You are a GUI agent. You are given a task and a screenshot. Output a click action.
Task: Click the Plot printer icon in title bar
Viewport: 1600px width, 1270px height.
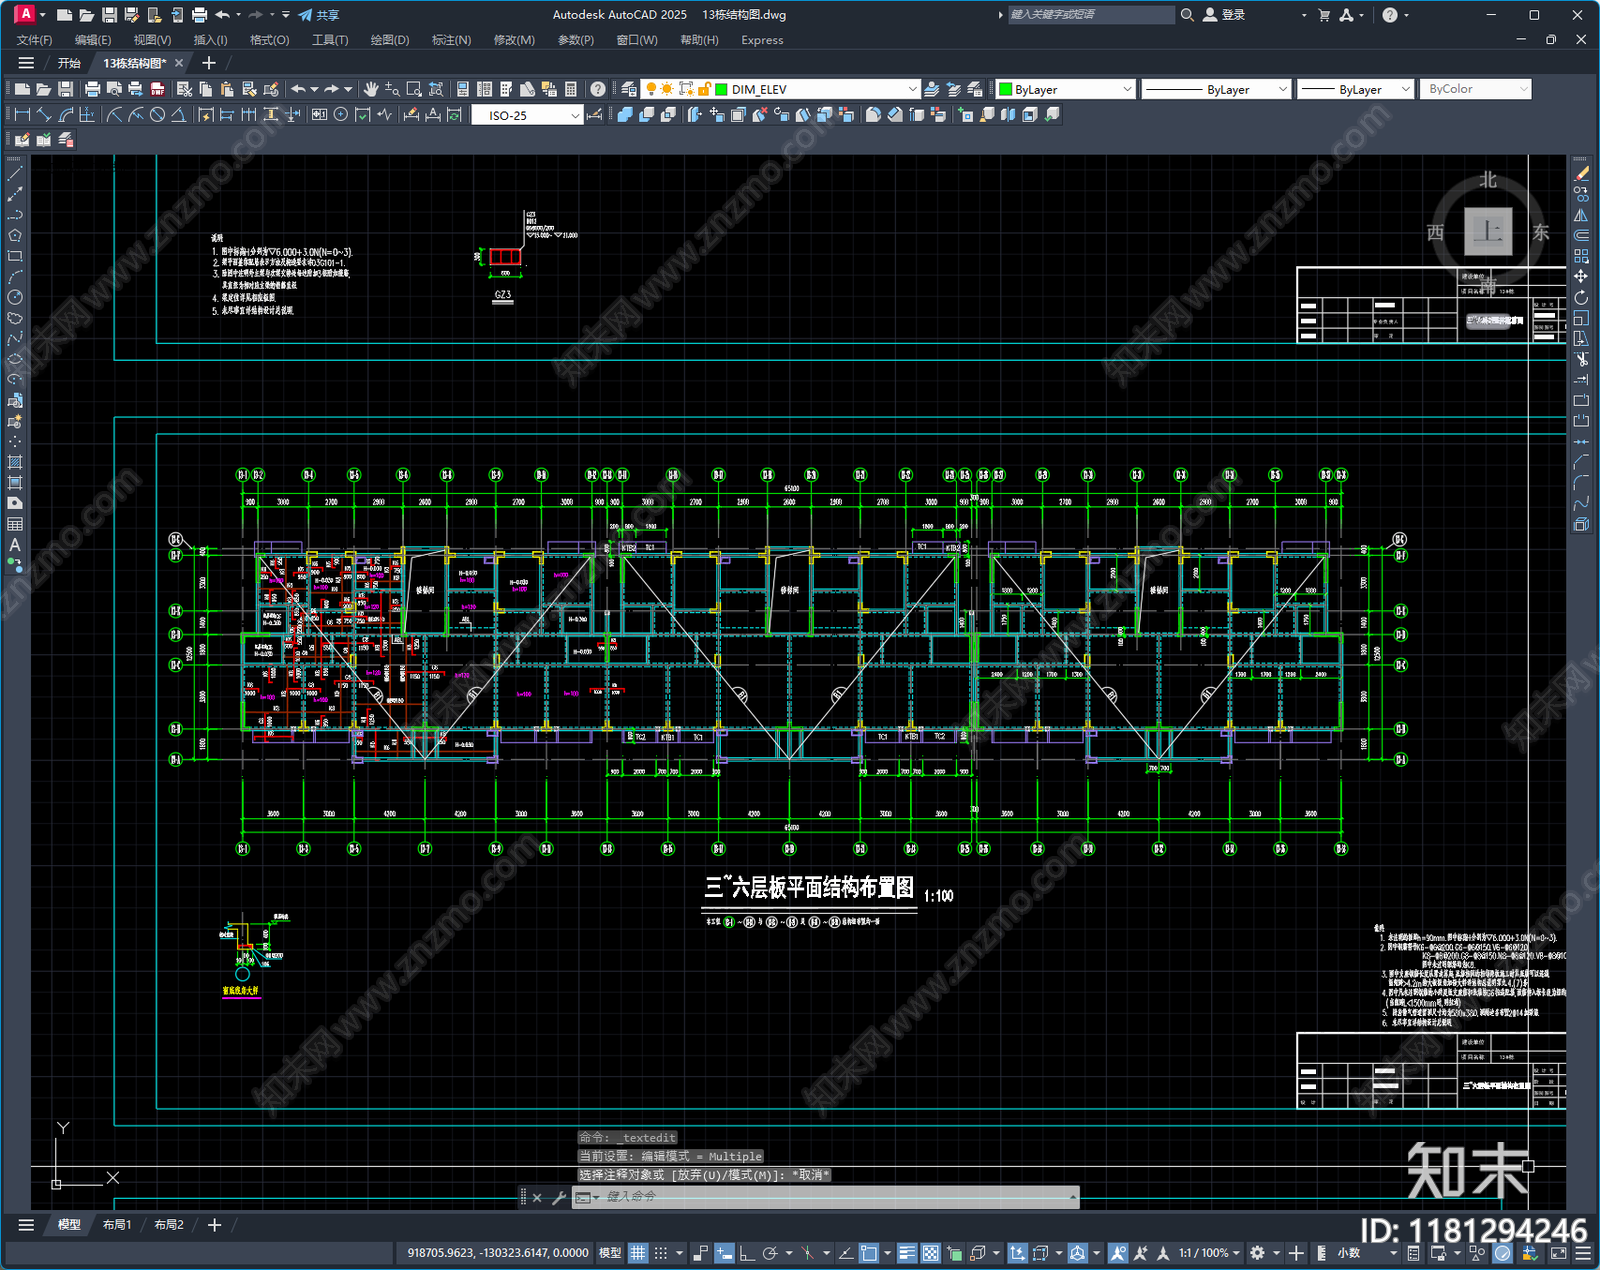click(x=199, y=15)
